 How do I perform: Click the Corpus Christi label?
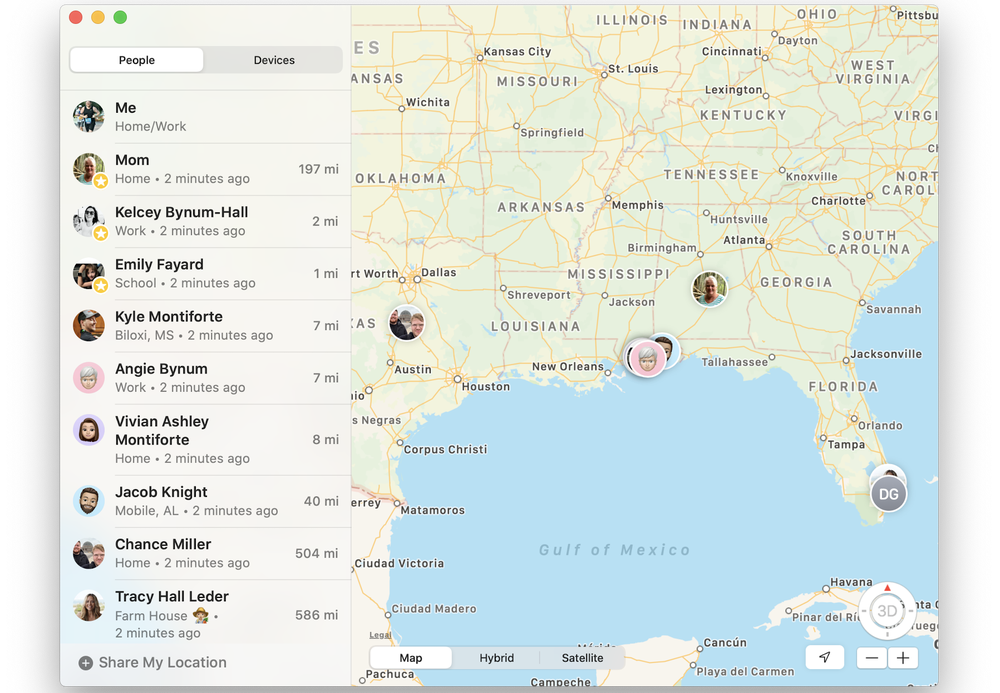click(x=445, y=449)
